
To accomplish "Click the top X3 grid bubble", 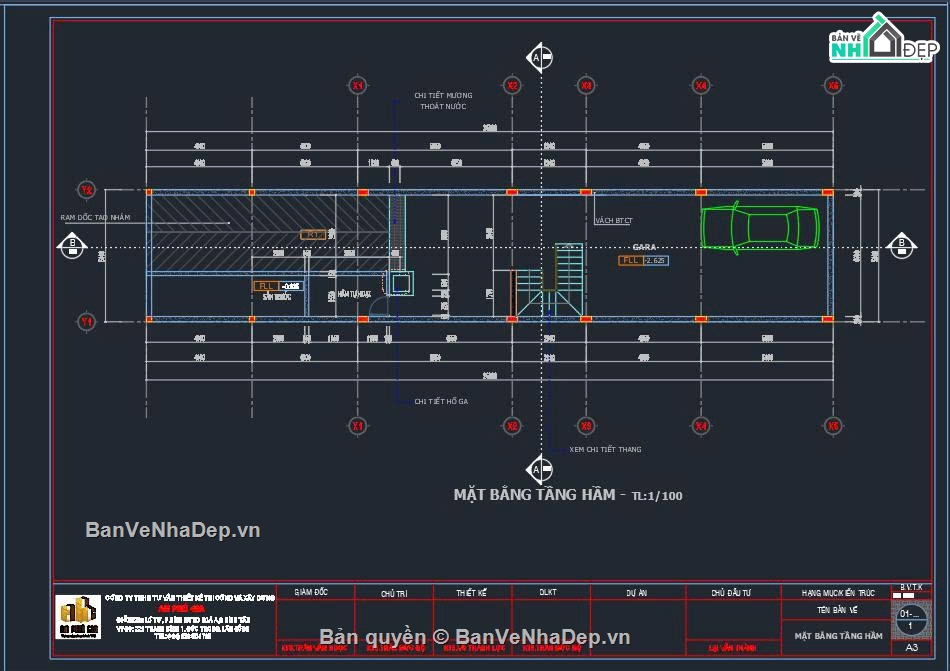I will 586,85.
